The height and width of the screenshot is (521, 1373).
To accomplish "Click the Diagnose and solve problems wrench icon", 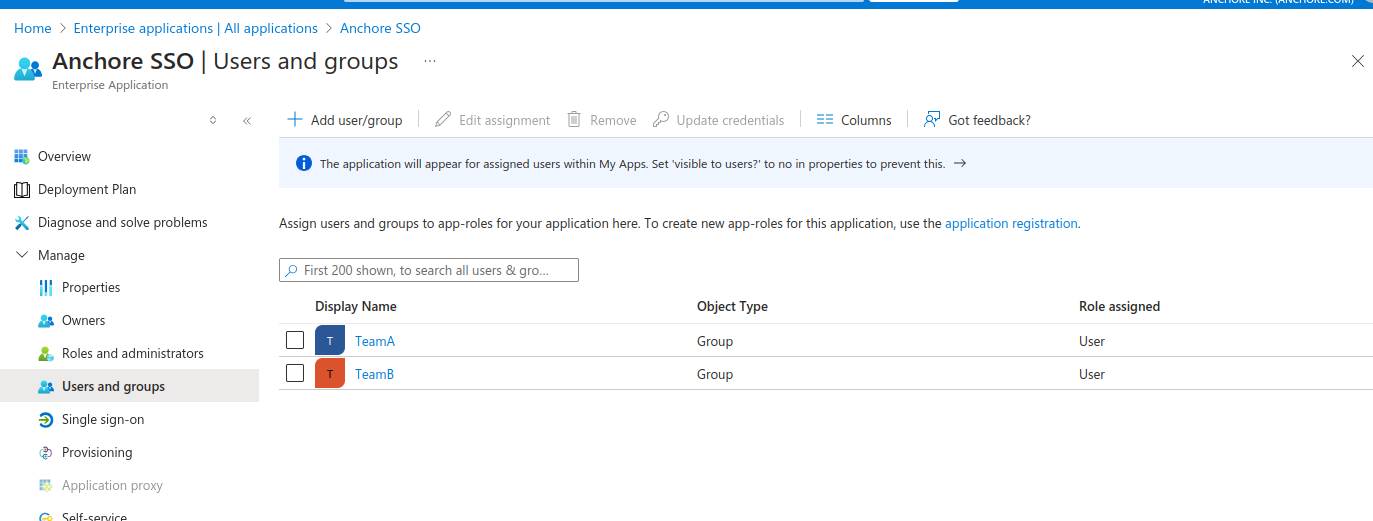I will tap(22, 222).
